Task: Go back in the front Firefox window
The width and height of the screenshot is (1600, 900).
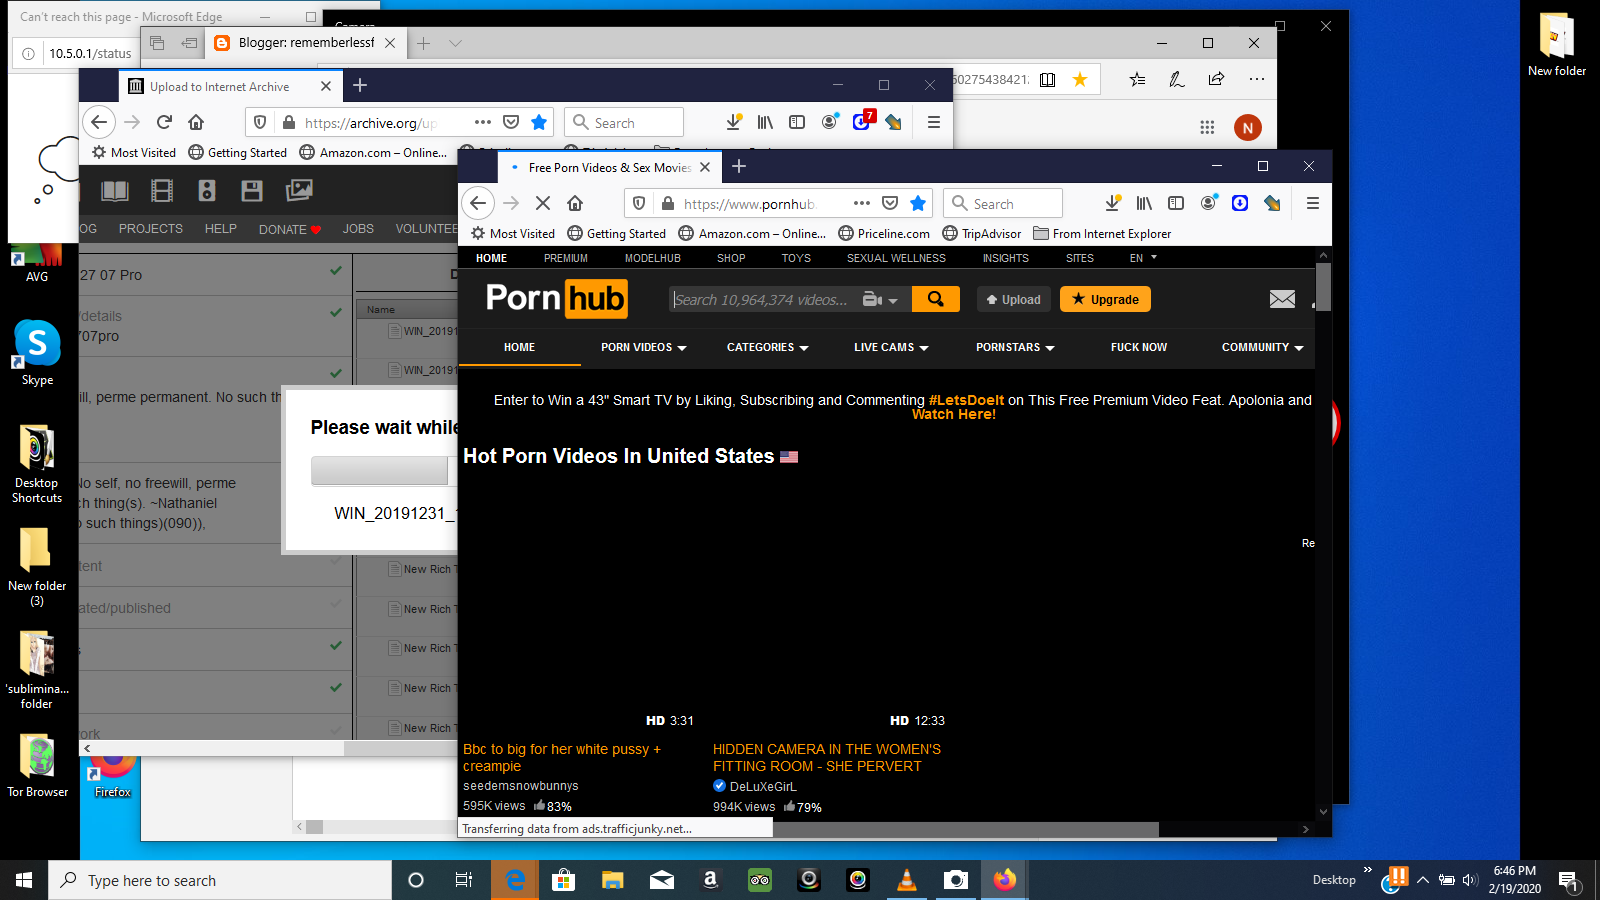Action: pyautogui.click(x=478, y=203)
